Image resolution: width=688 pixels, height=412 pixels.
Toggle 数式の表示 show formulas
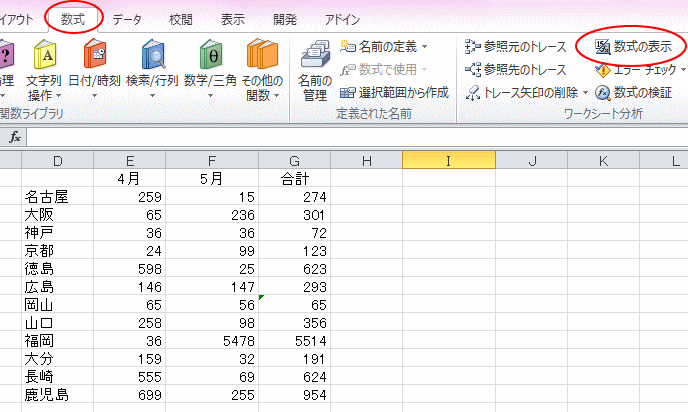click(x=634, y=46)
